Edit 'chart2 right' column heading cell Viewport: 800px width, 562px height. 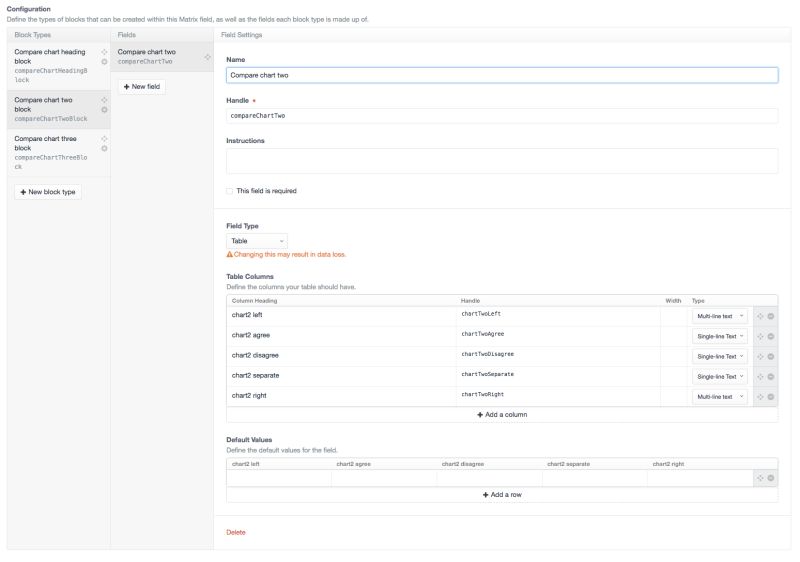(x=342, y=397)
